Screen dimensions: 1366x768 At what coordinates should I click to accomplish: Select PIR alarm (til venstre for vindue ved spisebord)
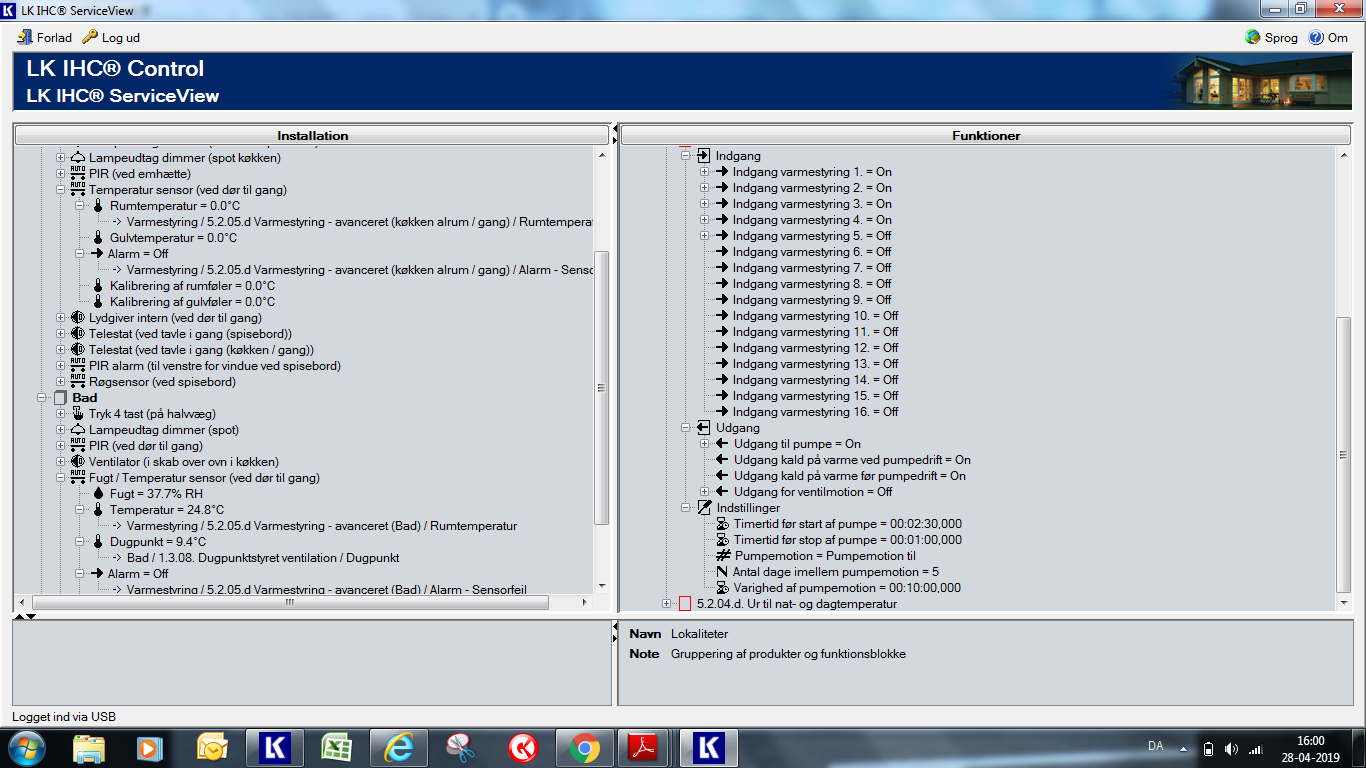pyautogui.click(x=214, y=366)
